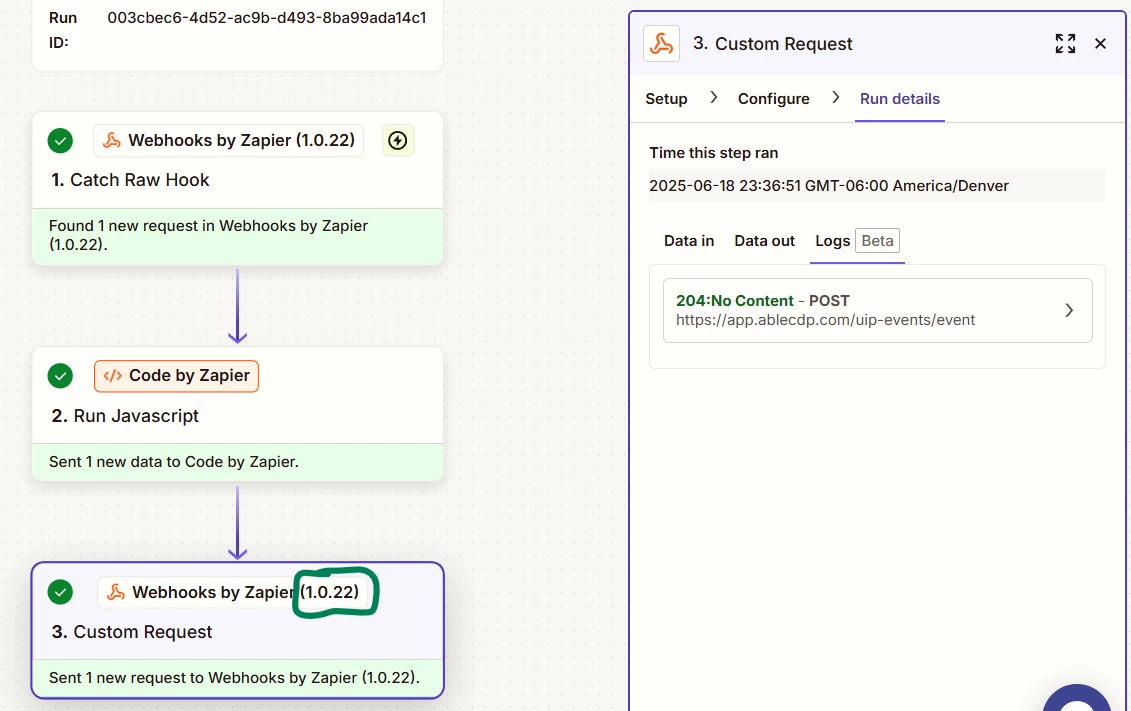
Task: Expand the 204:No Content log entry chevron
Action: 1069,310
